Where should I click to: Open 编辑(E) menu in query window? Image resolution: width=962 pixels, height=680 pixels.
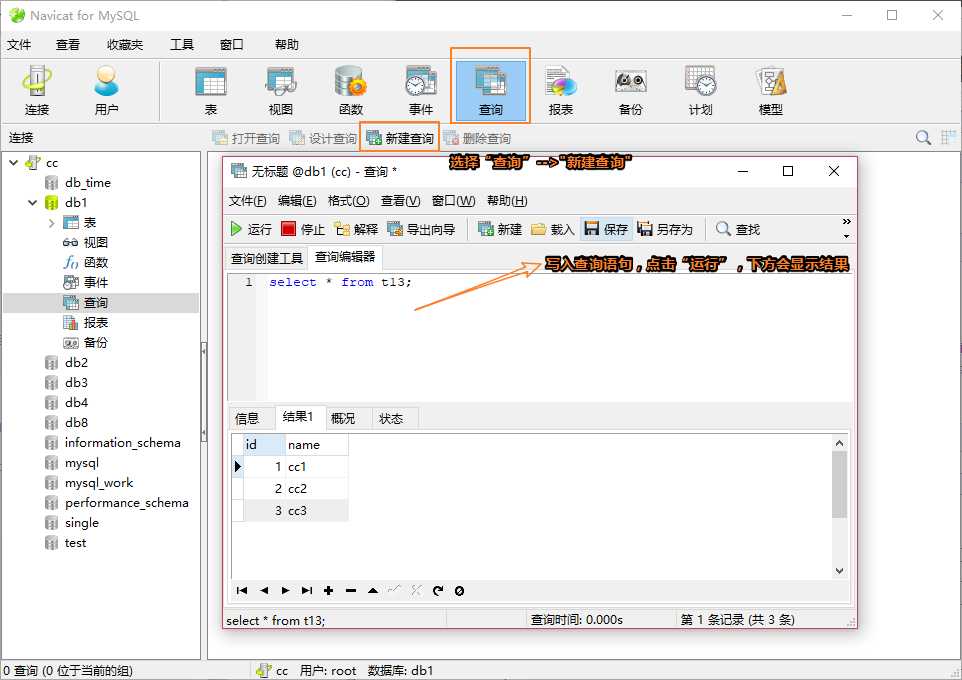pyautogui.click(x=297, y=201)
